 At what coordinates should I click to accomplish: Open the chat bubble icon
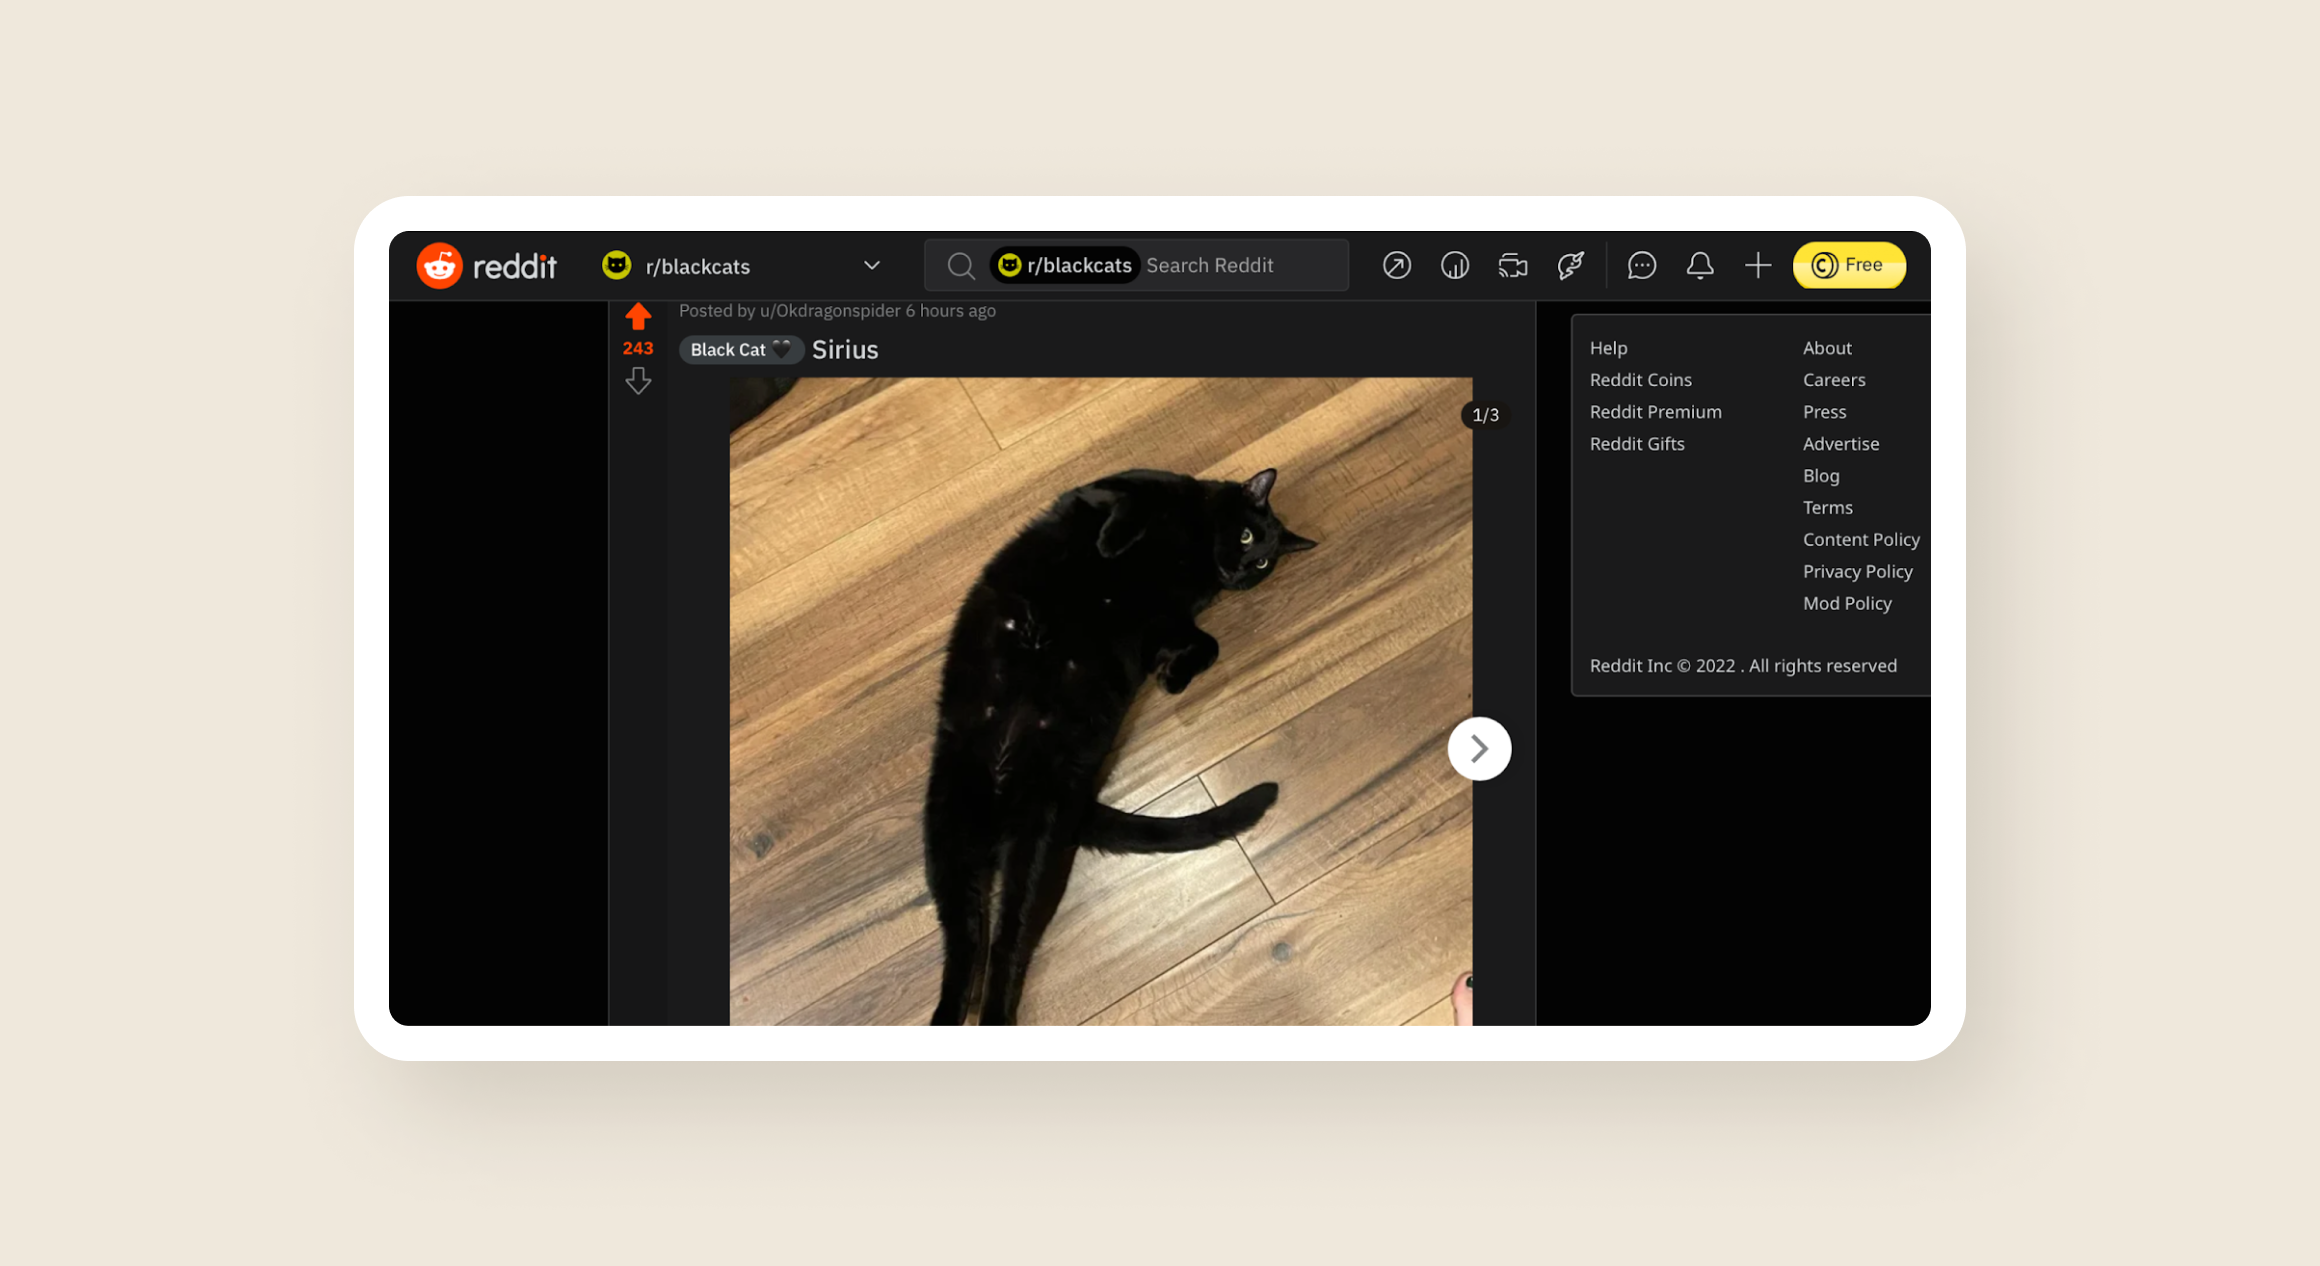pyautogui.click(x=1642, y=266)
